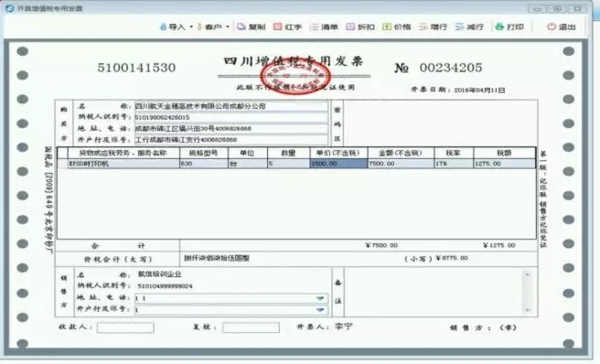Select the highlighted unit price cell 1500.00
The width and height of the screenshot is (600, 364).
(338, 163)
